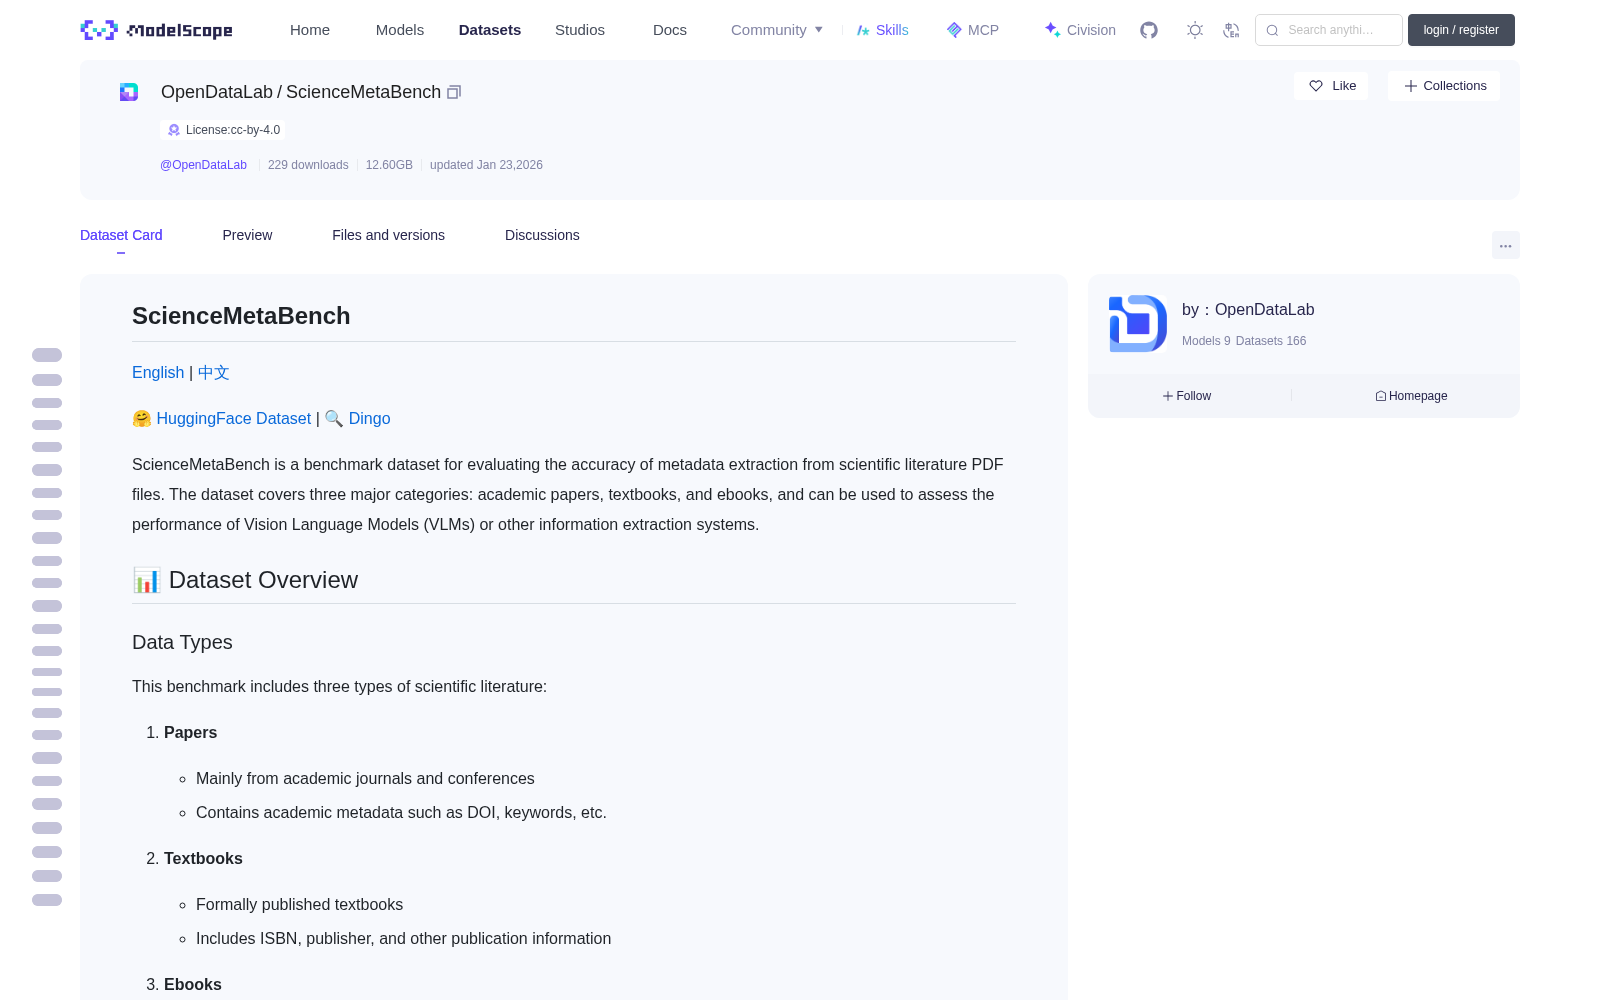Open the OpenDataLab Homepage link

1411,396
